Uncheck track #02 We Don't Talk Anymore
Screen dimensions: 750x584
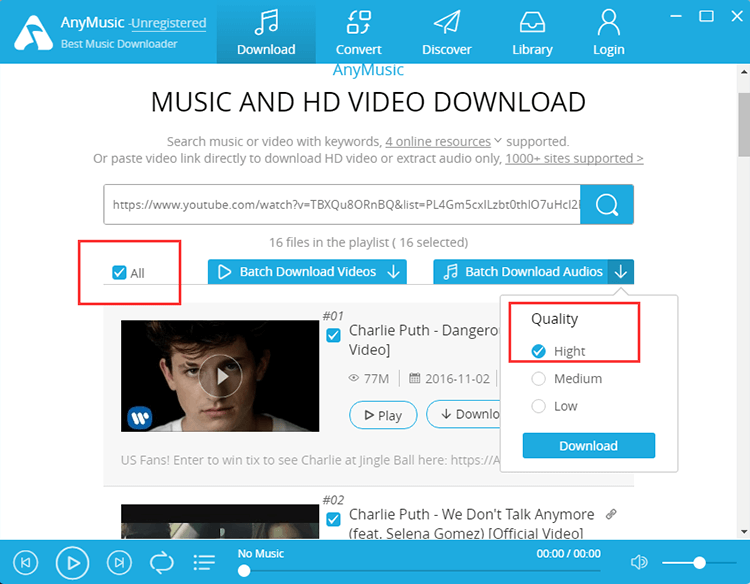(333, 519)
